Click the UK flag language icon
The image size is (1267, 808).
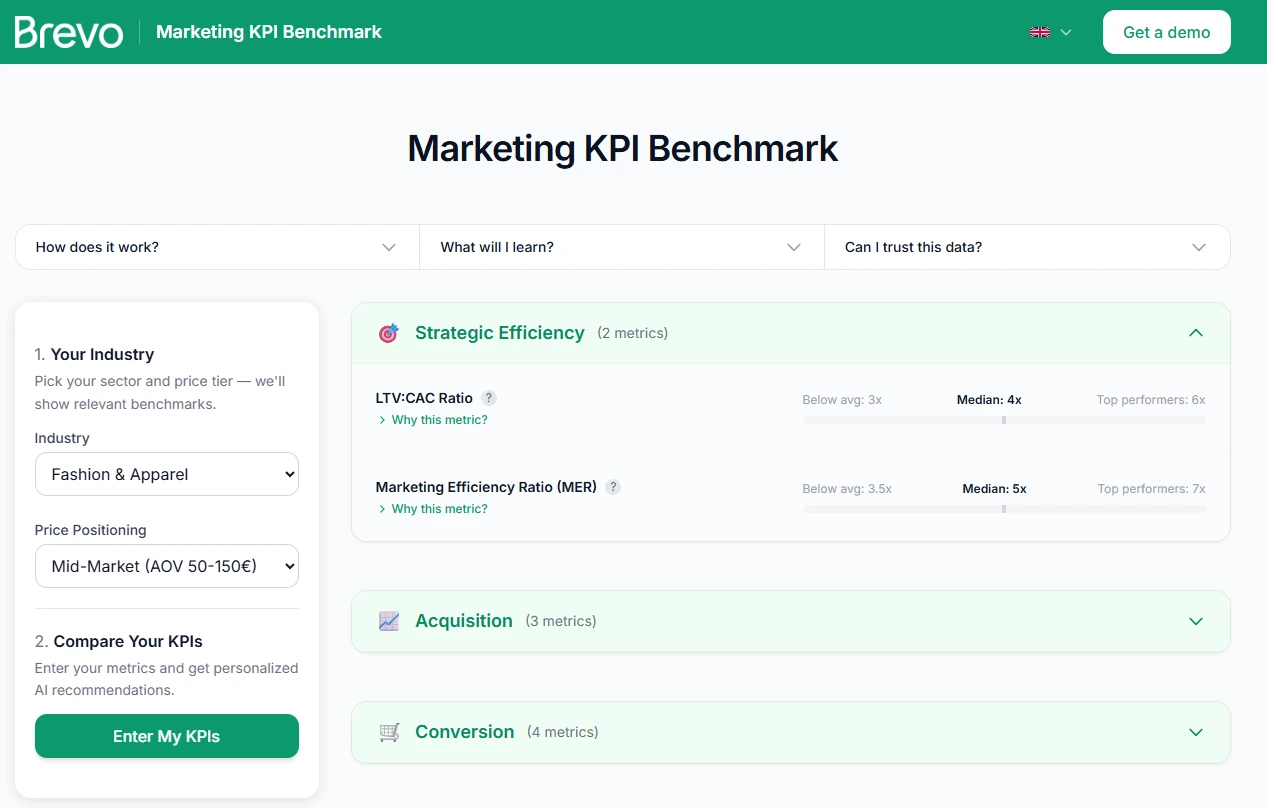coord(1039,31)
